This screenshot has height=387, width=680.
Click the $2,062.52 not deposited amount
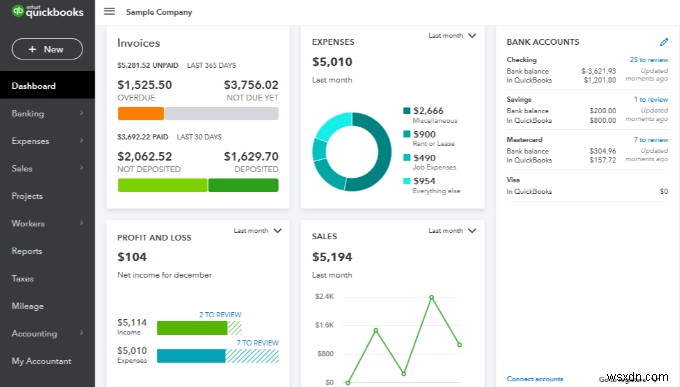144,157
